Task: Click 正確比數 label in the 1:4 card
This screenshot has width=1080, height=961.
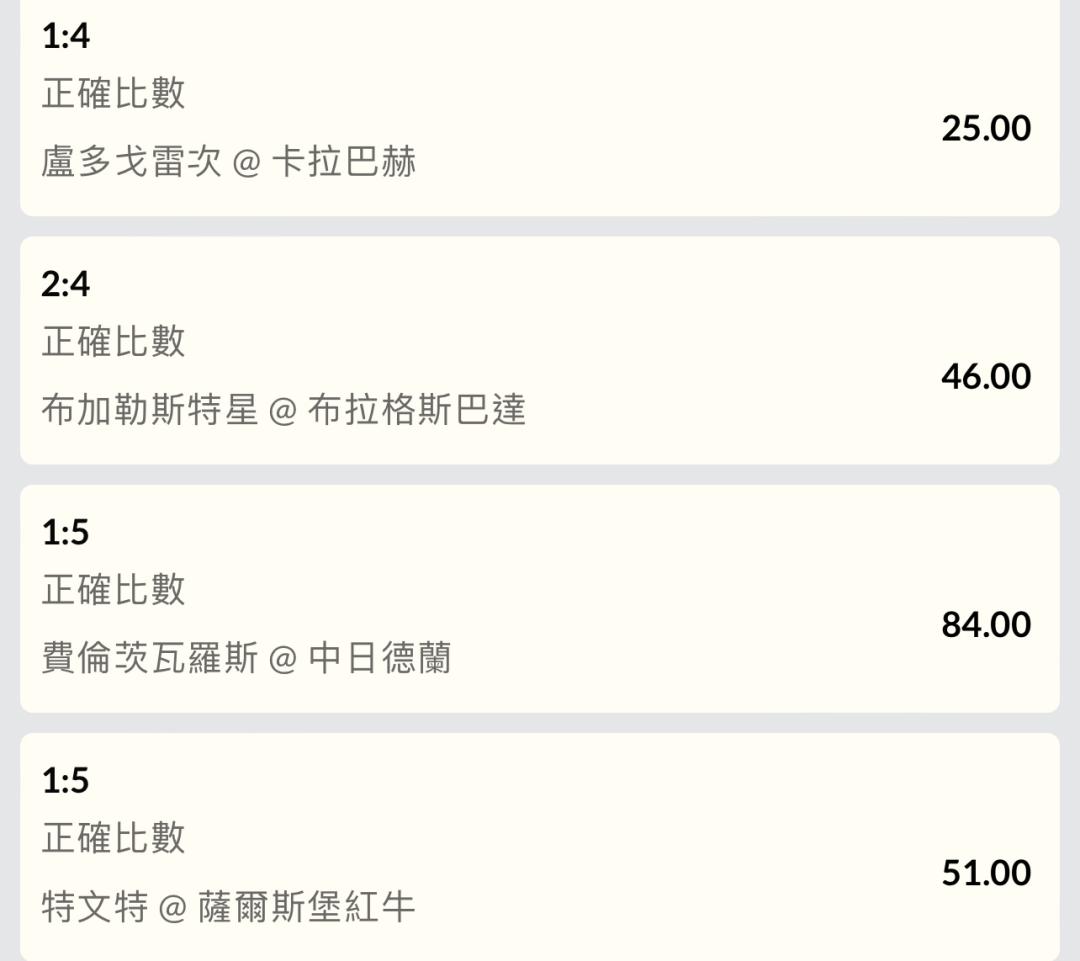Action: (113, 93)
